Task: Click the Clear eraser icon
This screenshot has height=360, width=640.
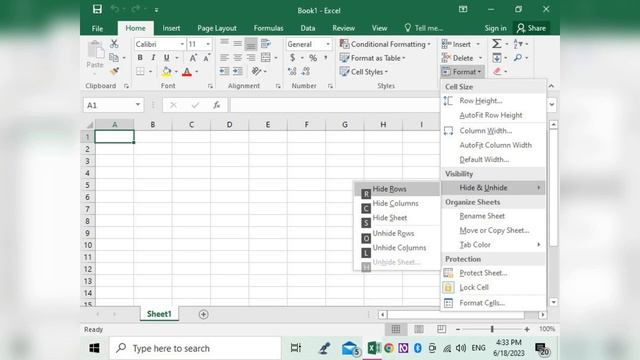Action: click(497, 71)
